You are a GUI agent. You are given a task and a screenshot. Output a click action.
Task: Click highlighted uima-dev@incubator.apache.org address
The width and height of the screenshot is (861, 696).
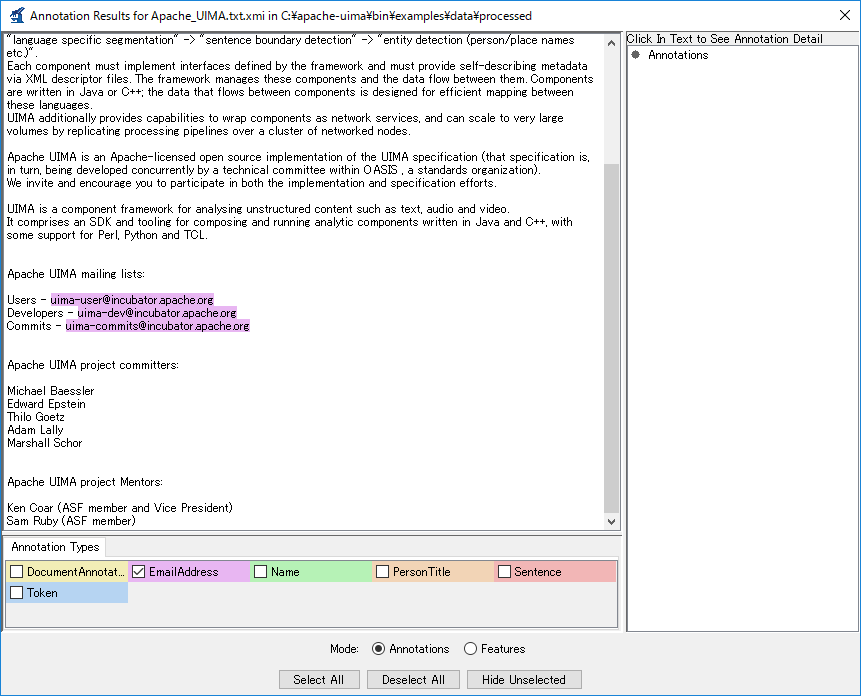coord(157,313)
